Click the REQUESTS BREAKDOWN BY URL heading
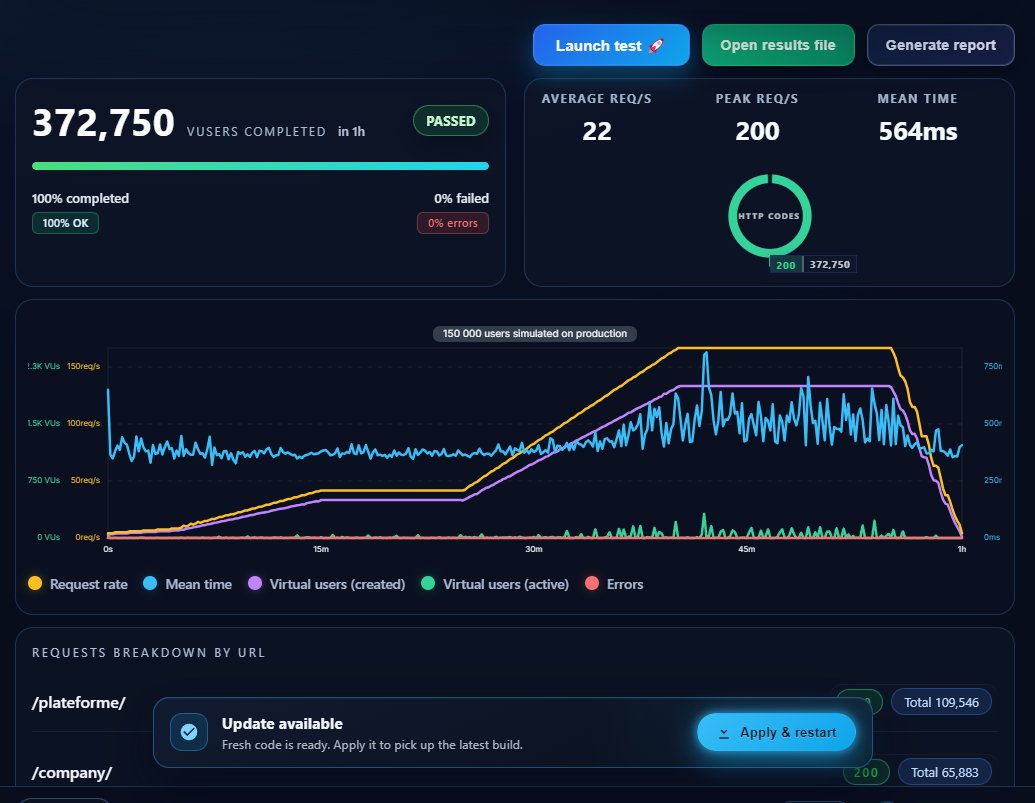The height and width of the screenshot is (803, 1035). [x=149, y=653]
